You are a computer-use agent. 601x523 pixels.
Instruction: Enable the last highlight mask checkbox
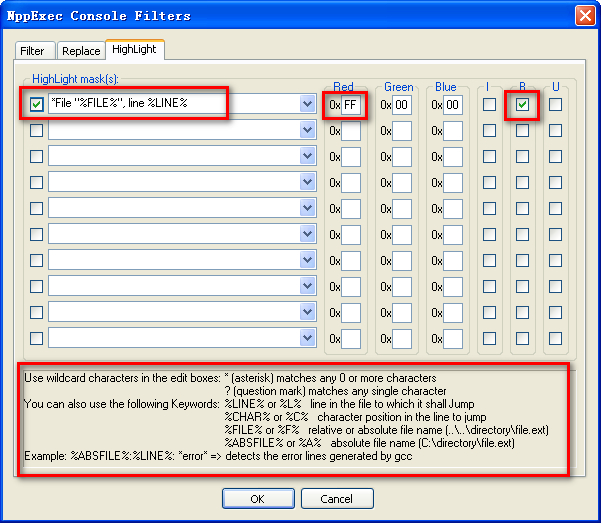[36, 339]
